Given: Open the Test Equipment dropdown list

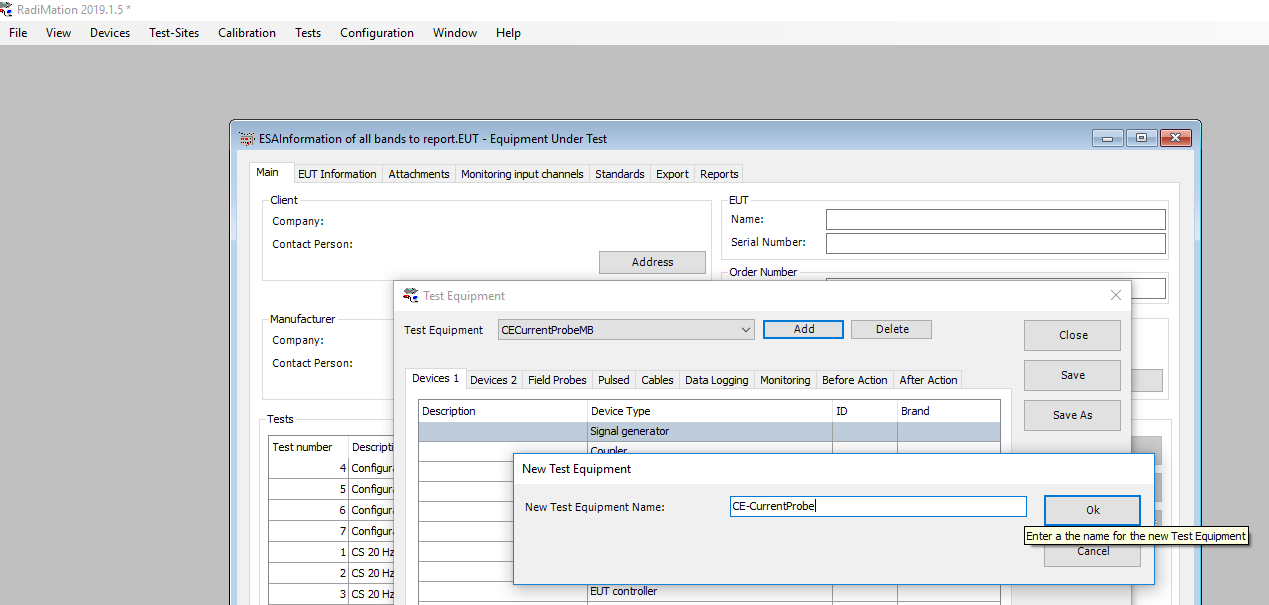Looking at the screenshot, I should pos(745,330).
